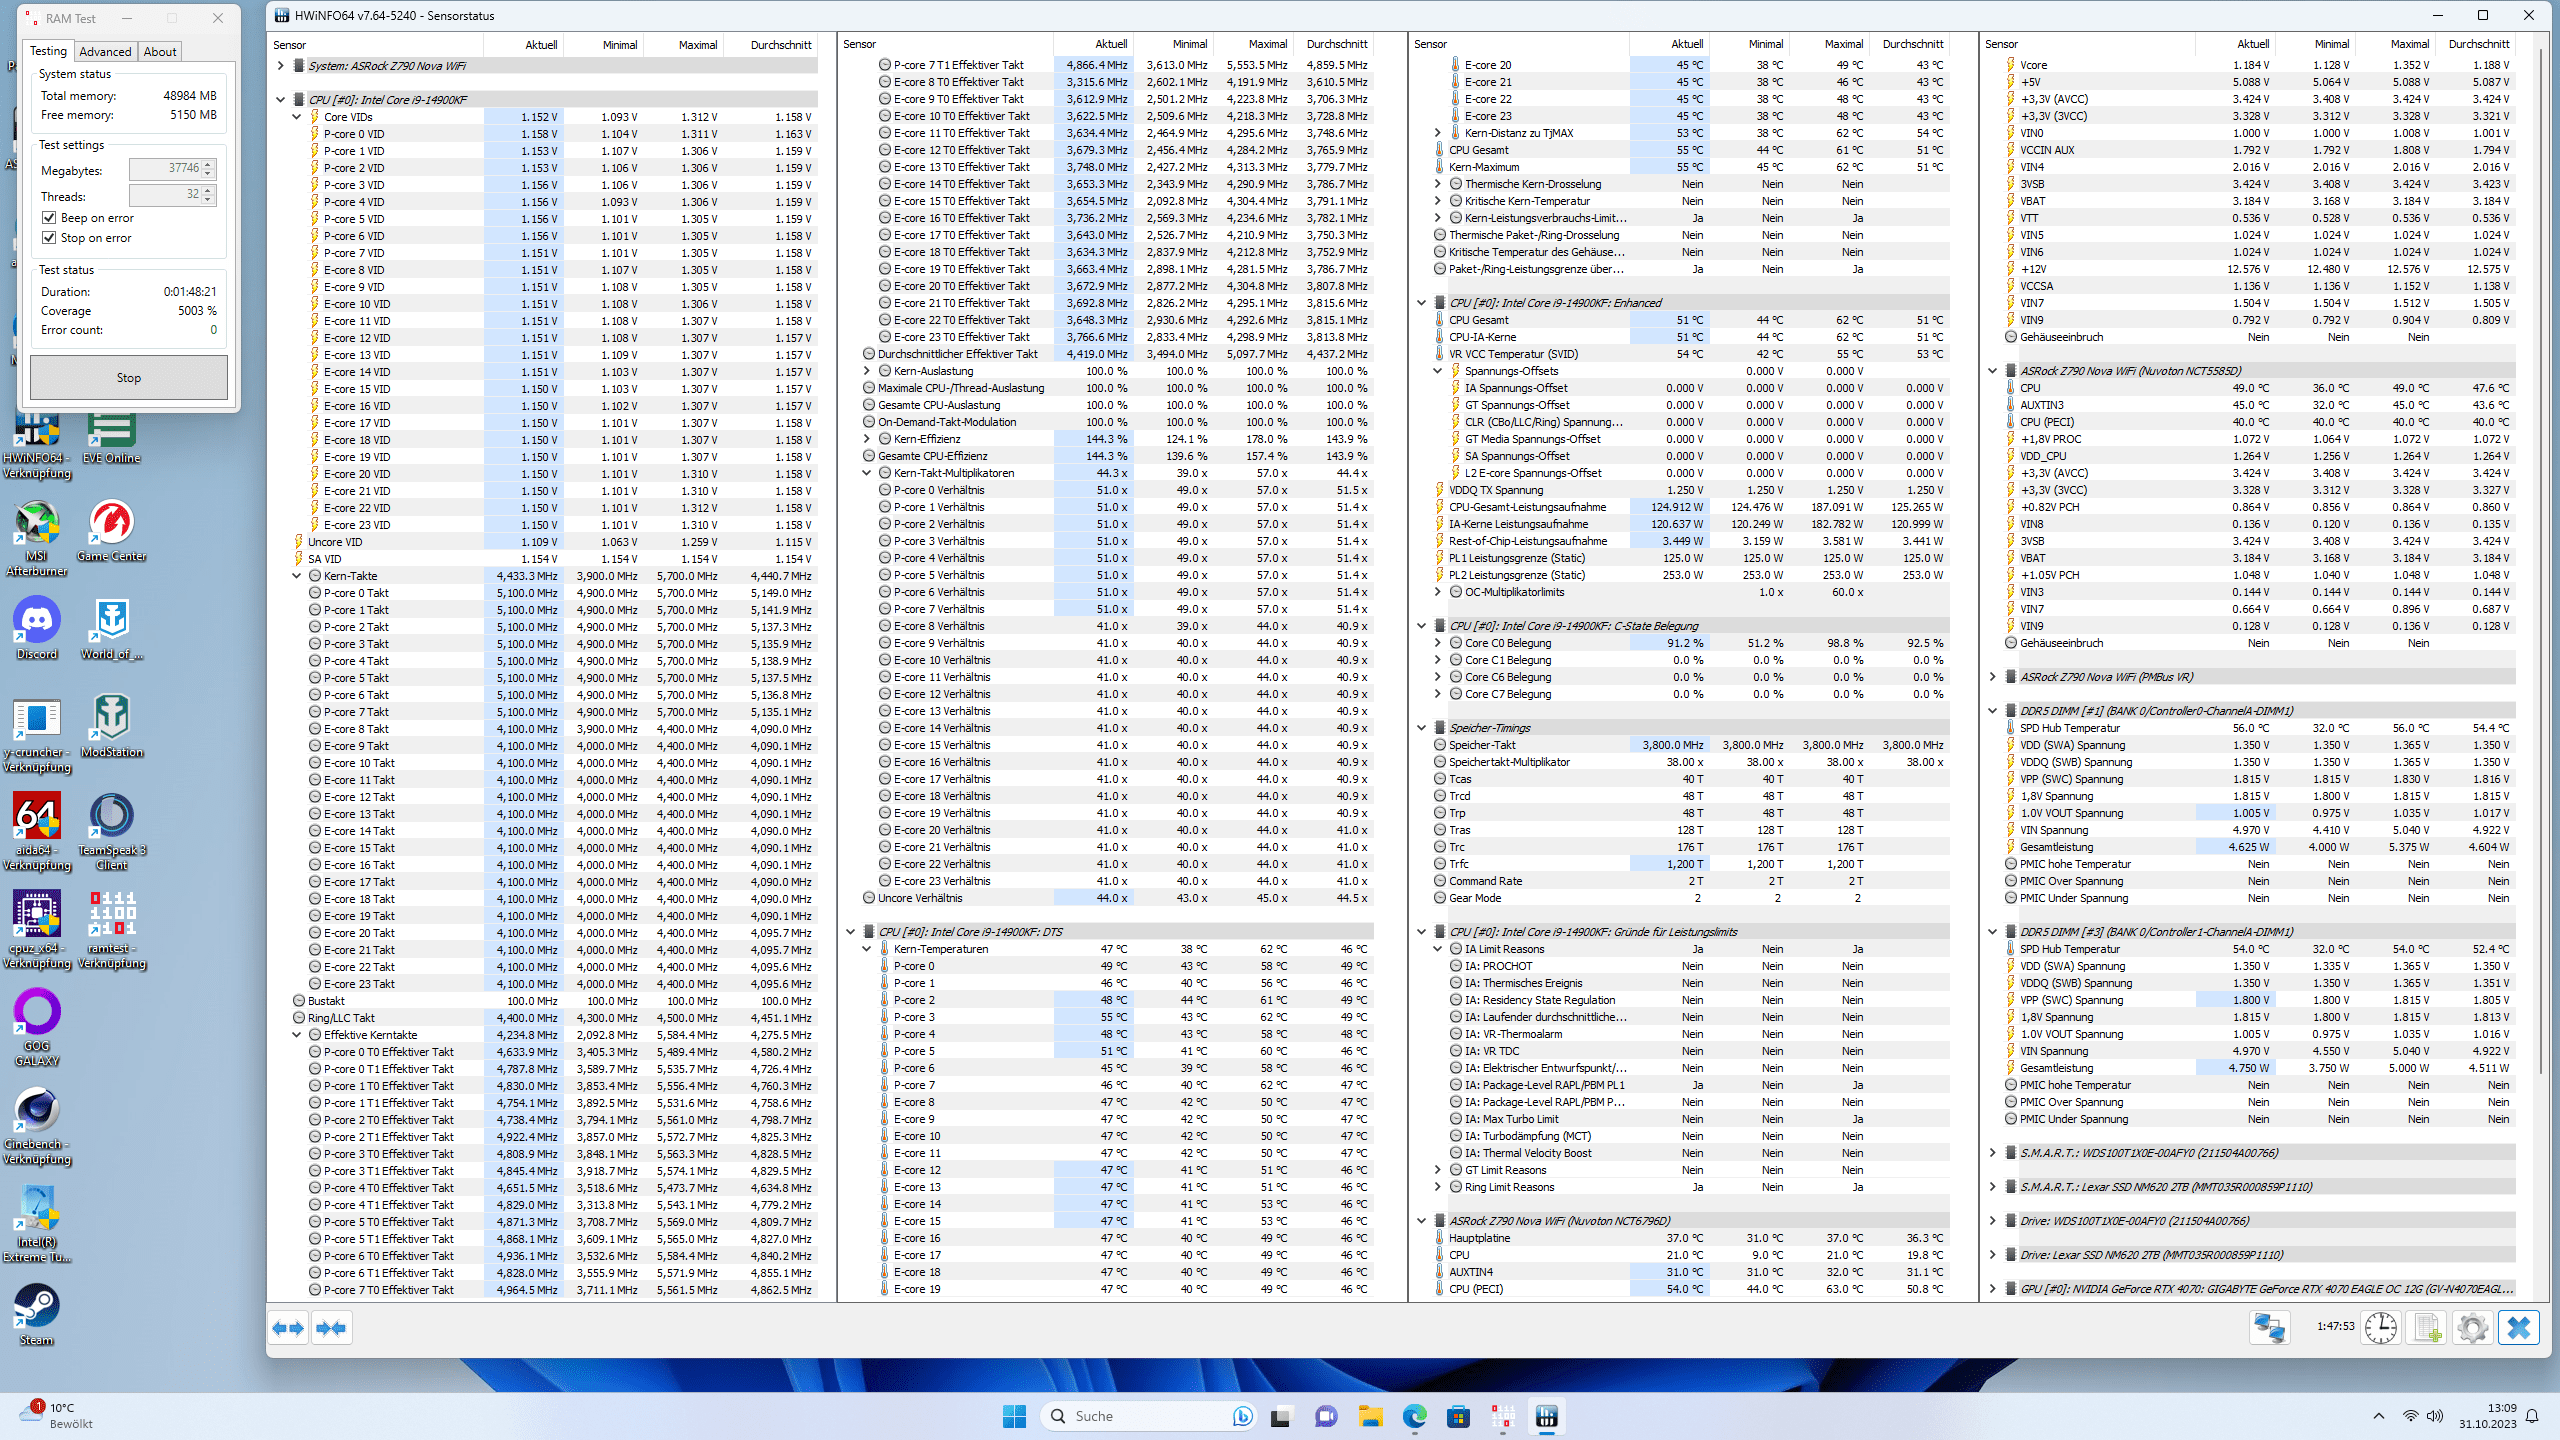Click the collapse-columns arrows button
The height and width of the screenshot is (1440, 2560).
[331, 1328]
